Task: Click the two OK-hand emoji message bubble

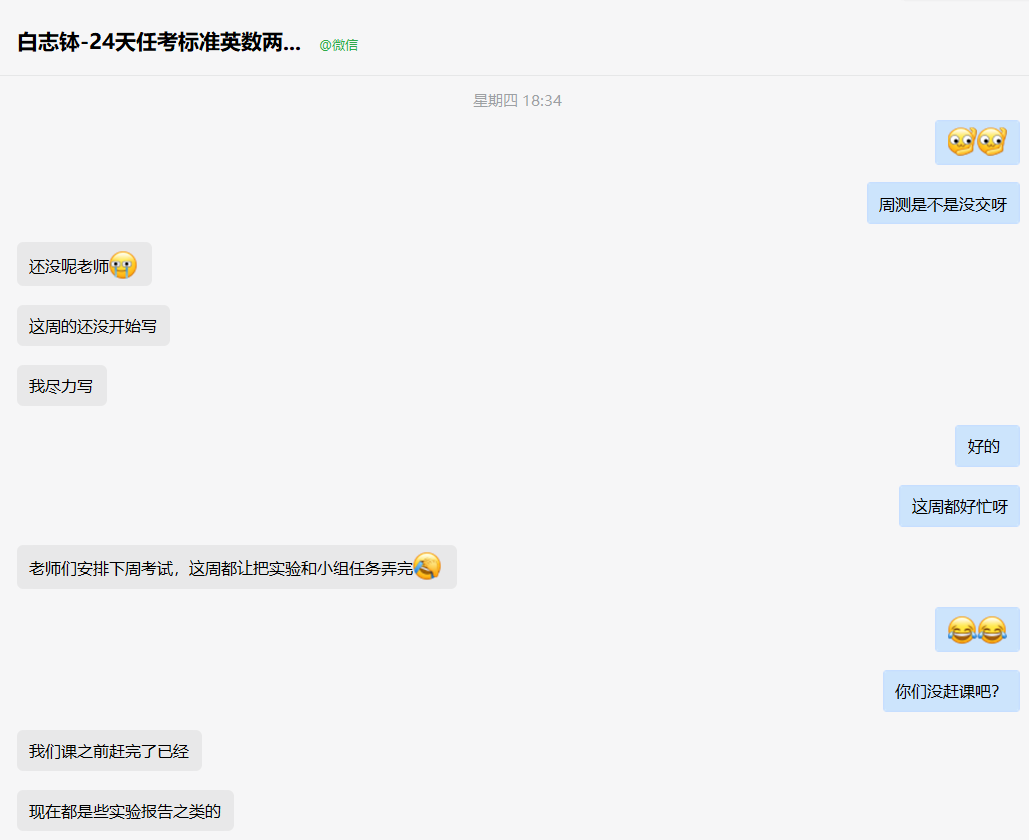Action: 977,142
